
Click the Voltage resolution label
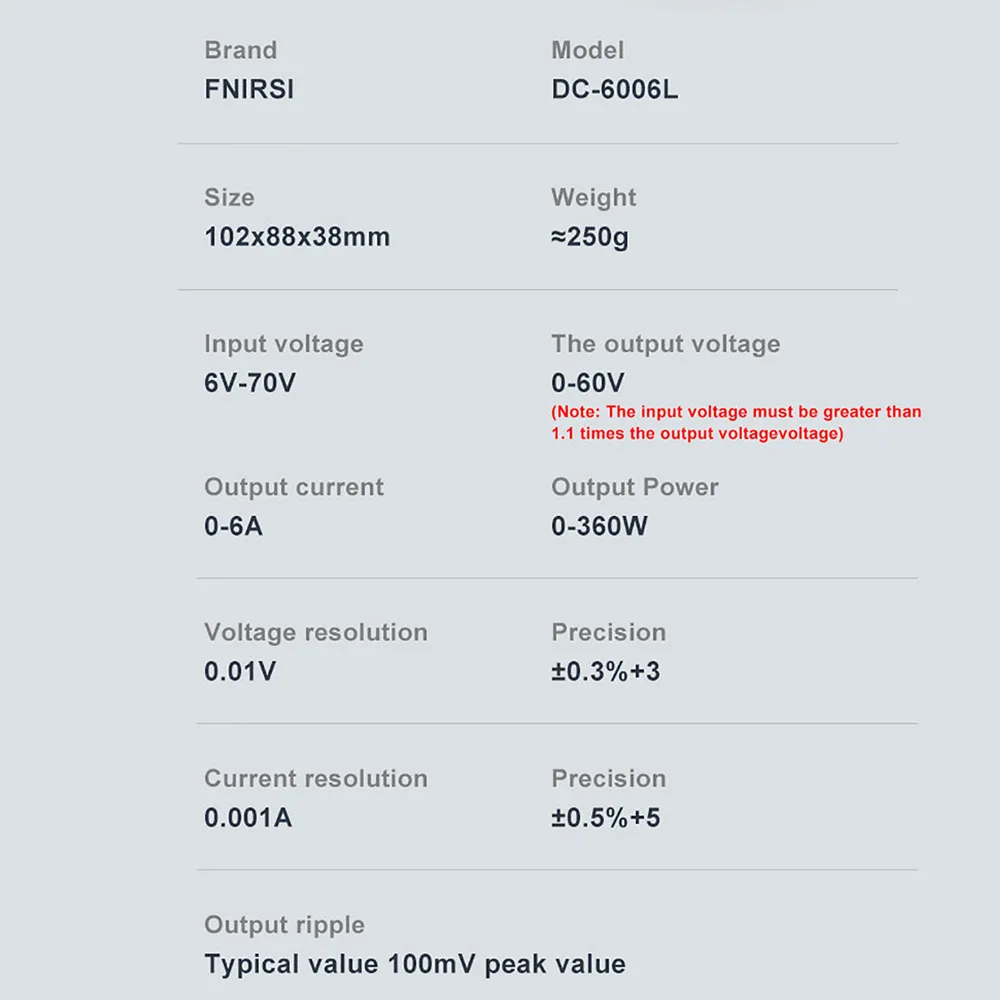tap(316, 633)
